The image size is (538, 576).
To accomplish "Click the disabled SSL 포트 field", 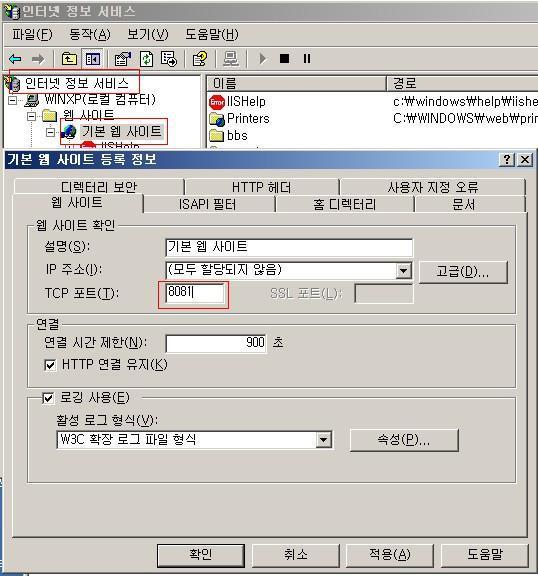I will (x=384, y=294).
